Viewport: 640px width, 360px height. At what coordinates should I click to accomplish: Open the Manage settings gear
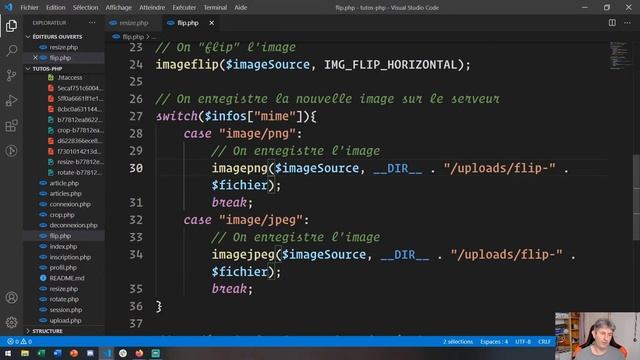coord(11,322)
